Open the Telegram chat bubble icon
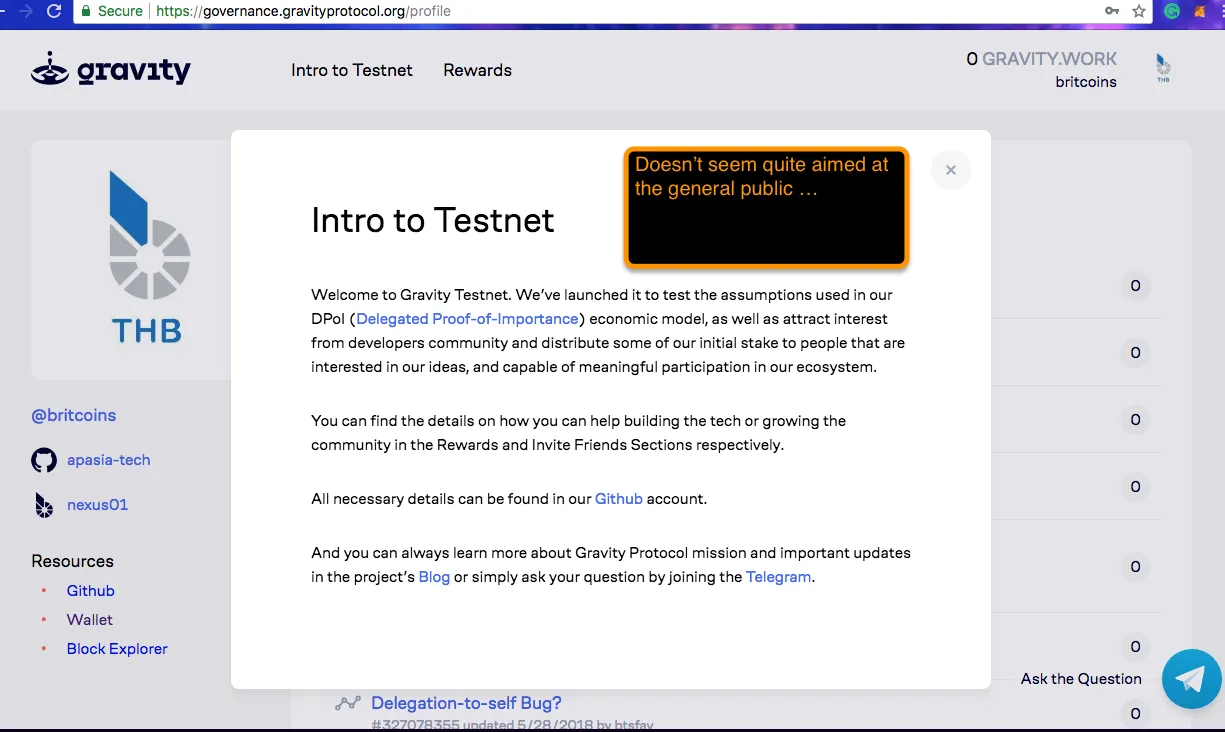The image size is (1225, 732). point(1192,679)
